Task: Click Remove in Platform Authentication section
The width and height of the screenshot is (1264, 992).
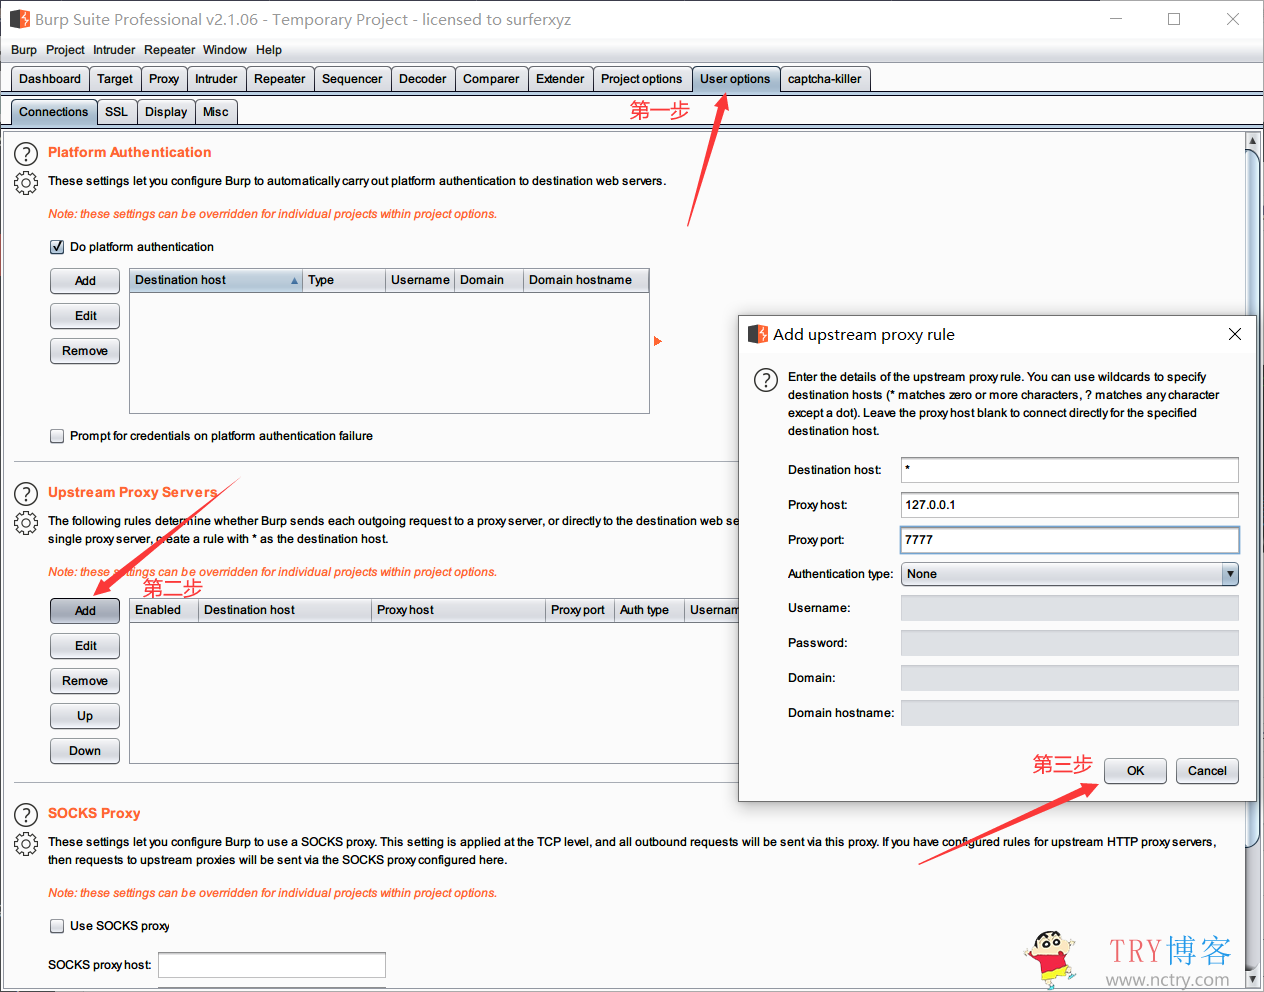Action: (x=85, y=351)
